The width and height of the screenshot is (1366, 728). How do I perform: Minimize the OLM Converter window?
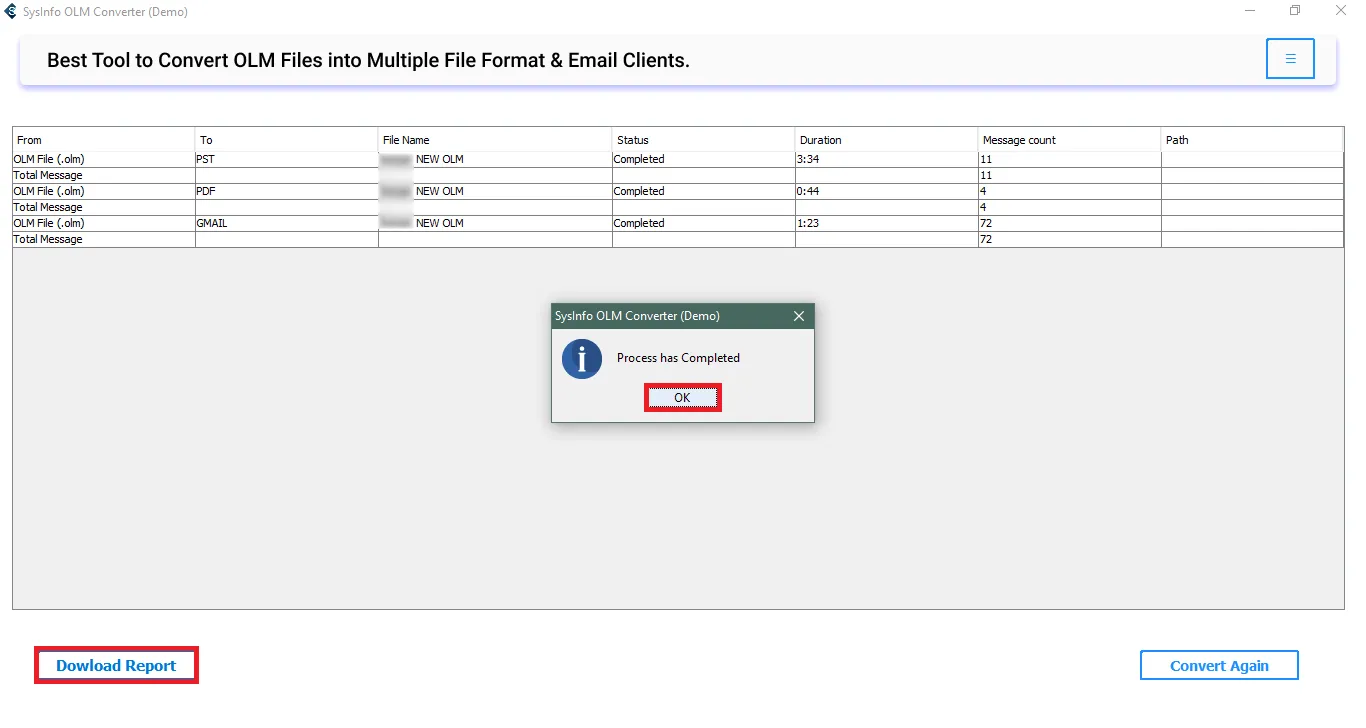click(x=1250, y=11)
